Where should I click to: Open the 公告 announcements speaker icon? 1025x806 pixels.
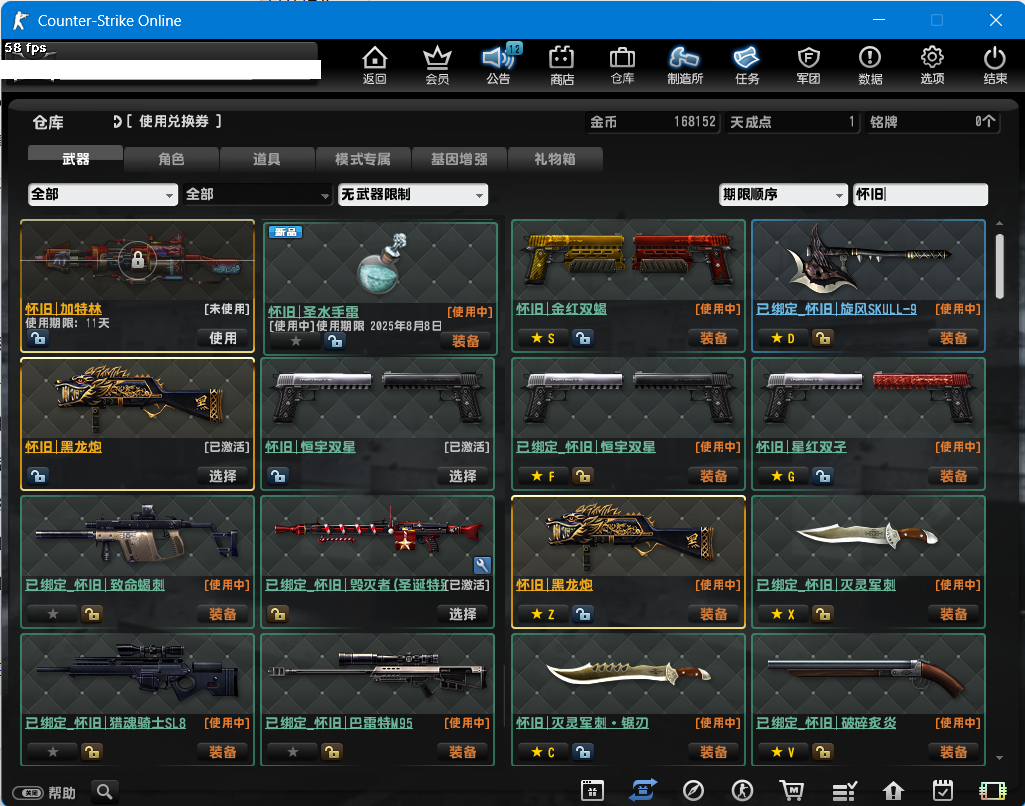(x=499, y=65)
